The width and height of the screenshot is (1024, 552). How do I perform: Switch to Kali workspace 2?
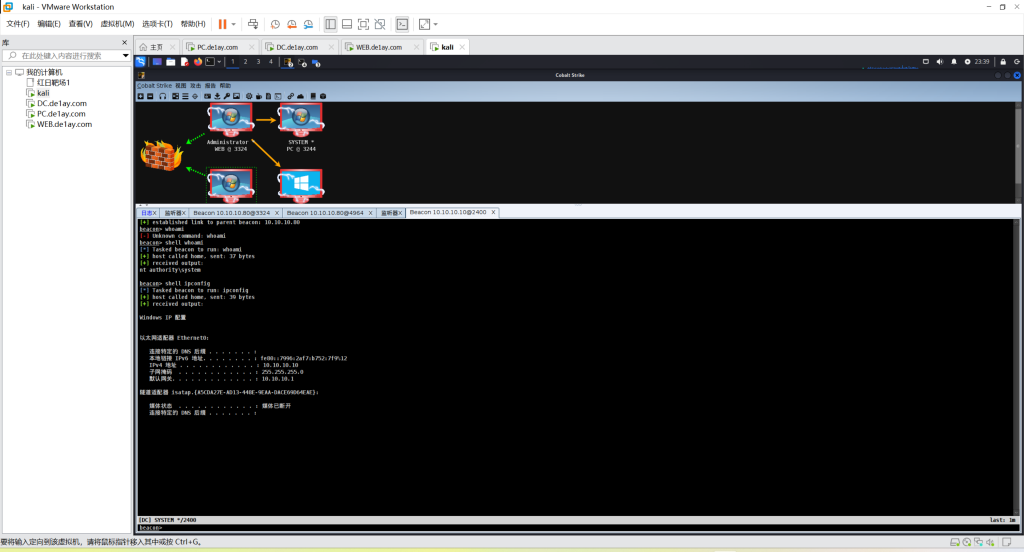246,61
